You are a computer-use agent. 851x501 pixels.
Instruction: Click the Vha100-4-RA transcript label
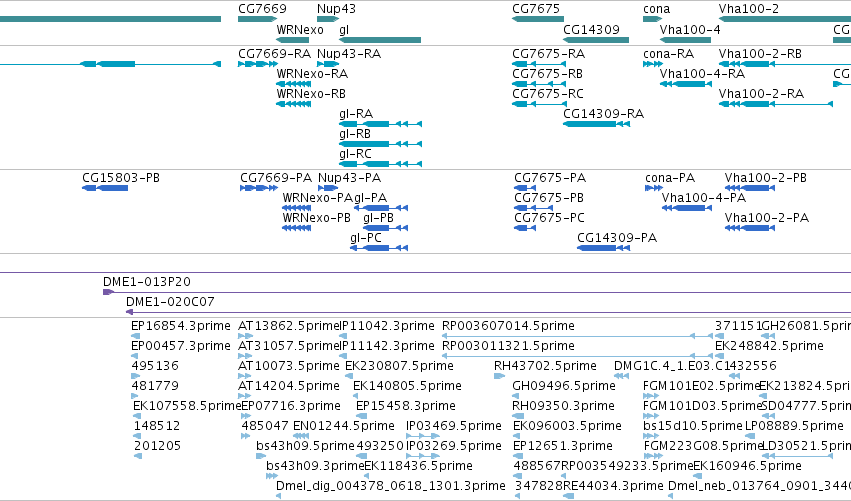pos(702,74)
